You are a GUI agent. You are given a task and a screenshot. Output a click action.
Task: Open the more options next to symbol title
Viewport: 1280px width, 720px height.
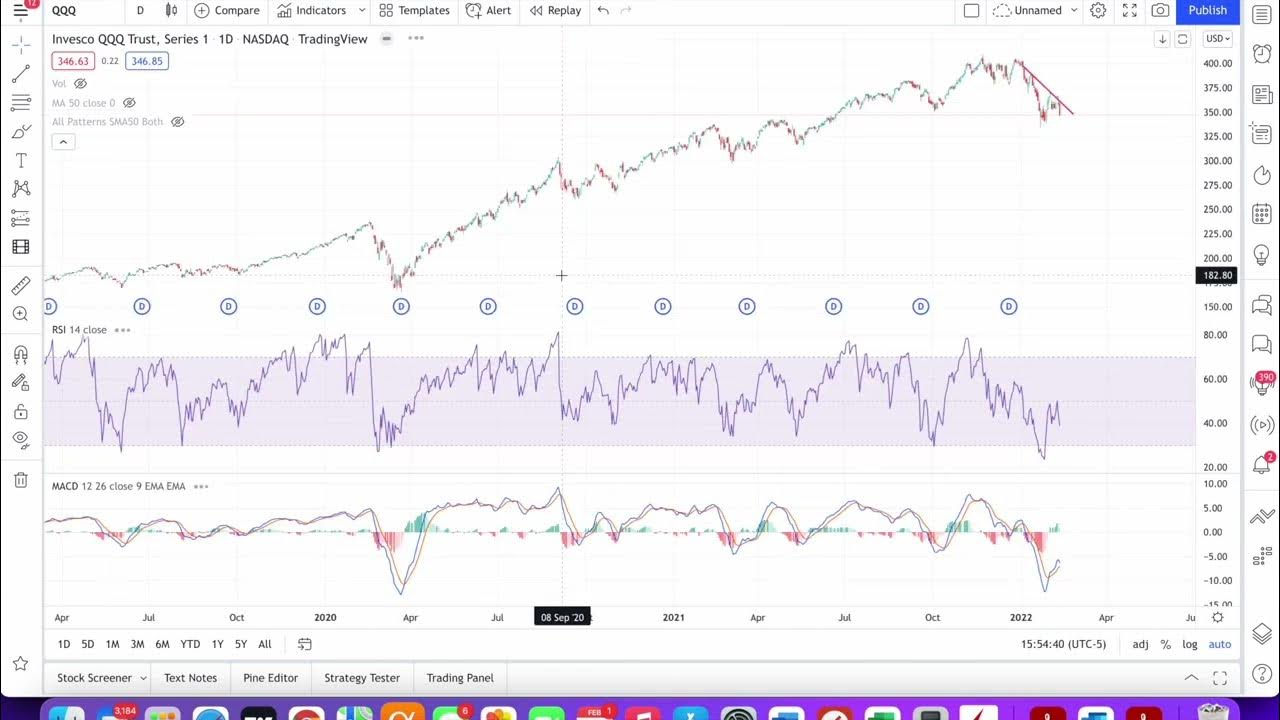[416, 39]
